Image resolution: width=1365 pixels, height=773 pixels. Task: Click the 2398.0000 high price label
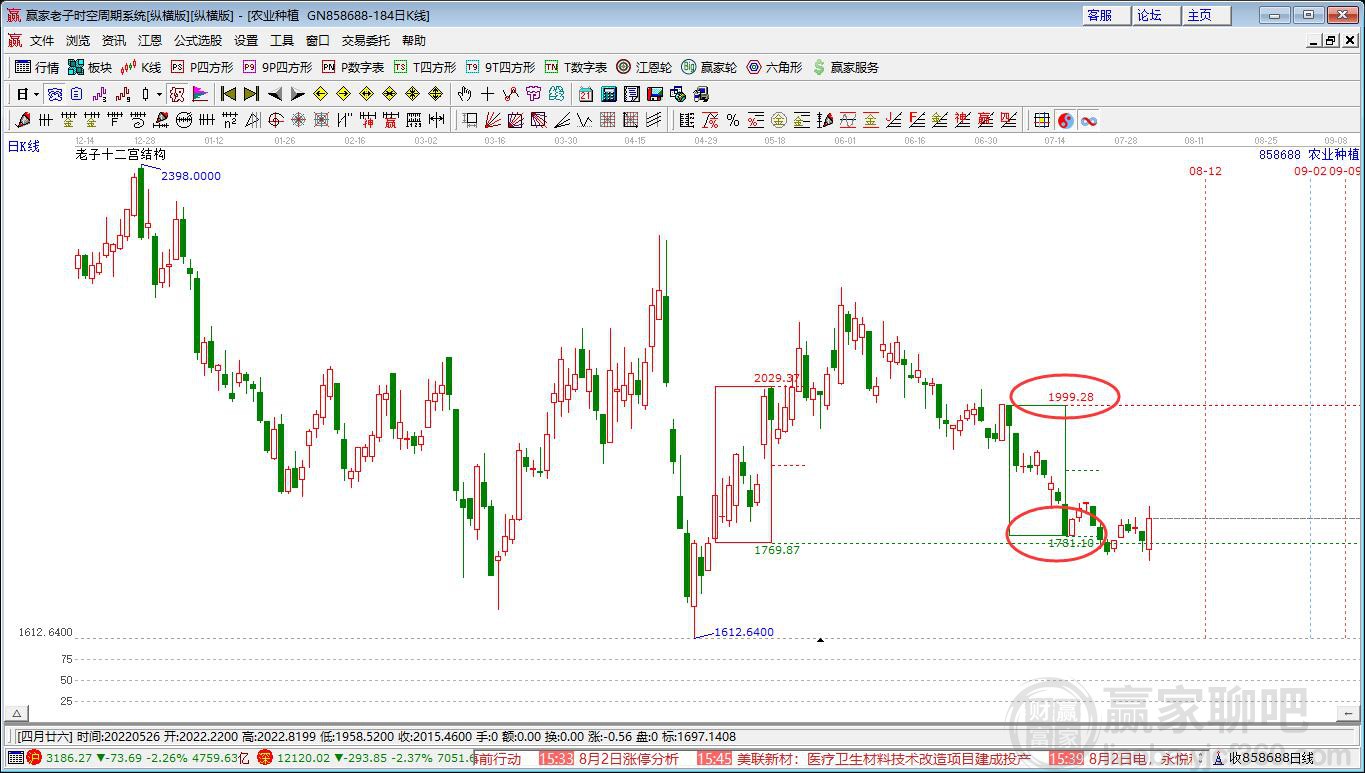(x=191, y=176)
